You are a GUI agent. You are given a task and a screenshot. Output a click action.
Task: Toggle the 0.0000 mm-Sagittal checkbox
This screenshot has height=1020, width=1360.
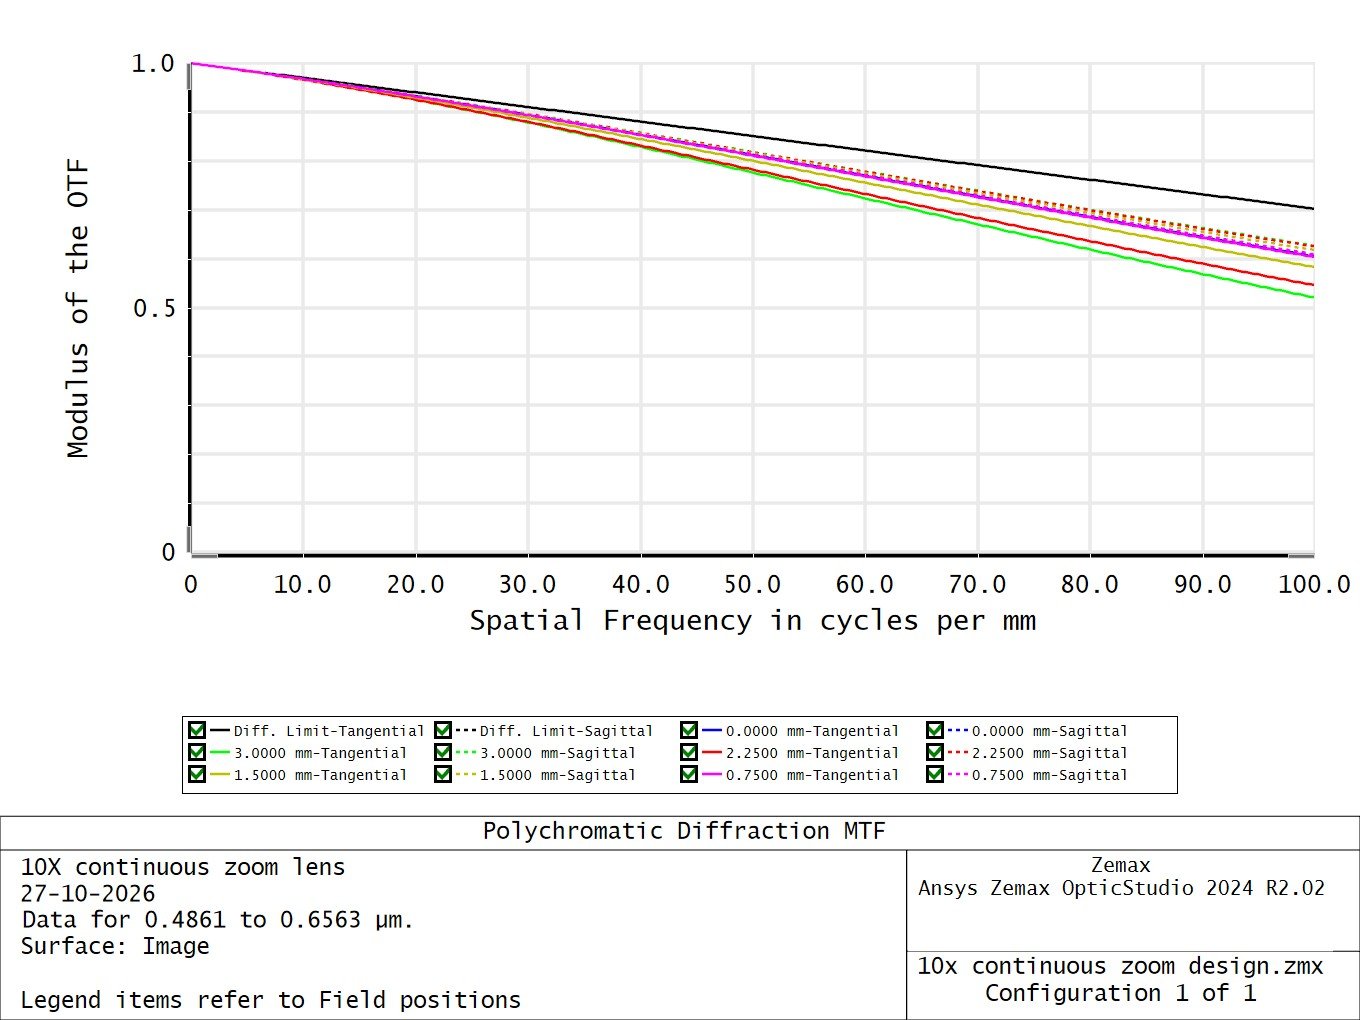[x=935, y=731]
